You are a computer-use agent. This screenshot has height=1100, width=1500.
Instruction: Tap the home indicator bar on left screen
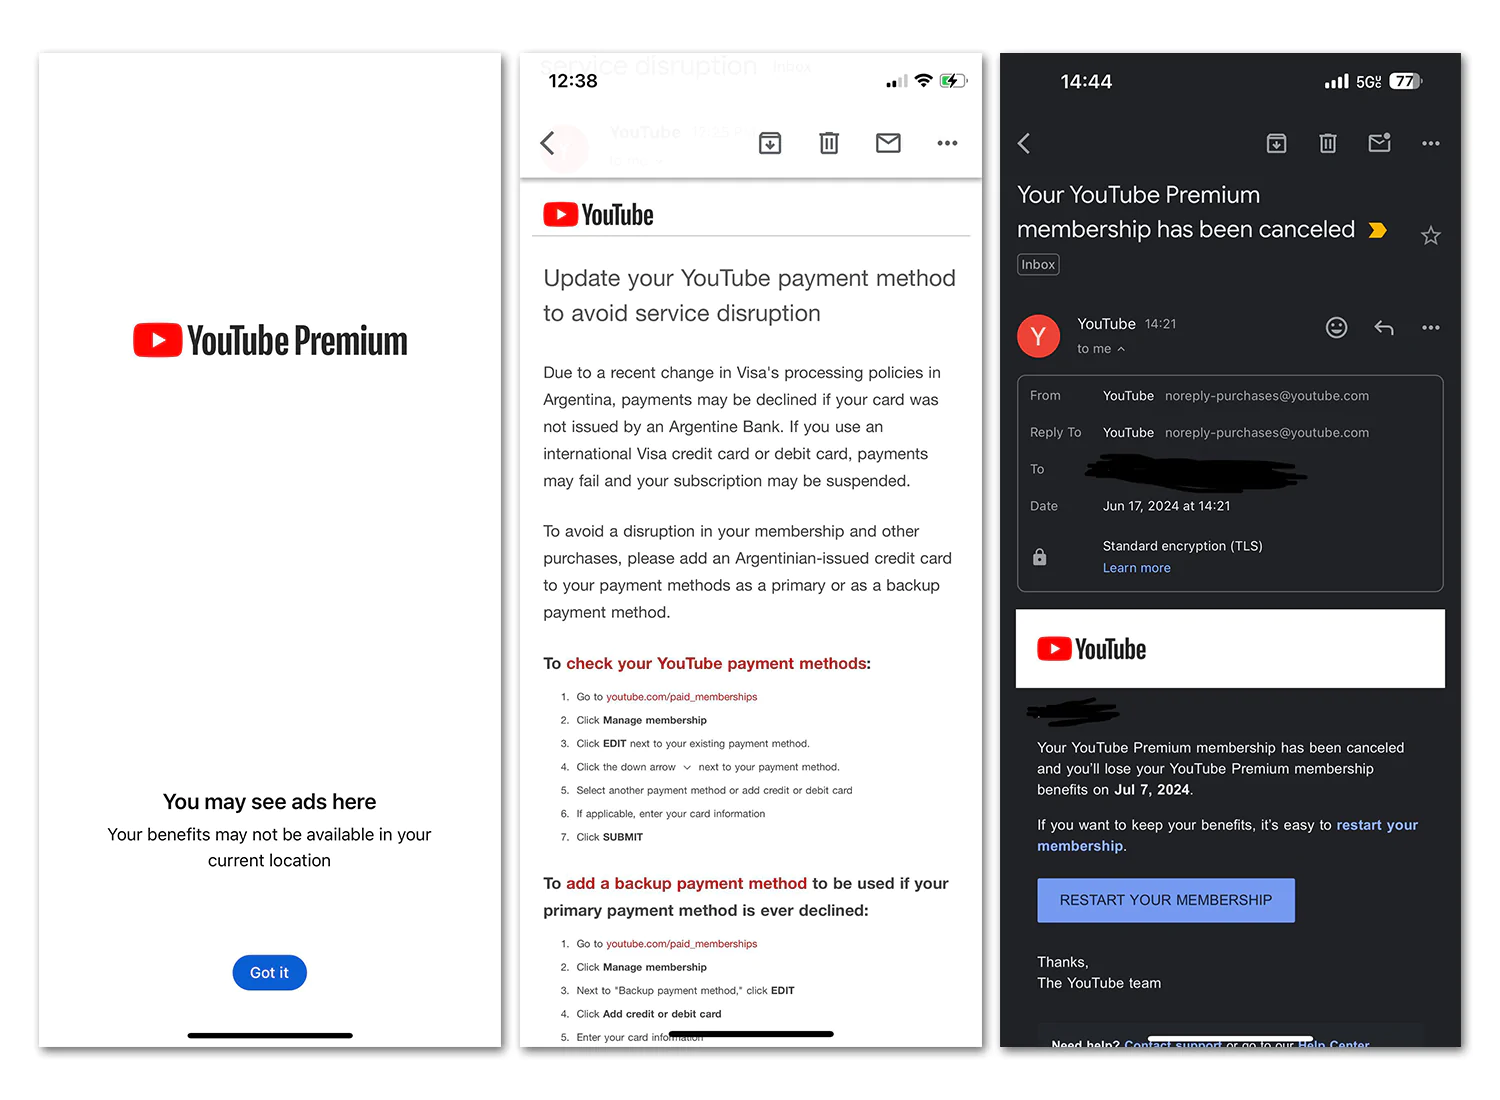point(270,1036)
